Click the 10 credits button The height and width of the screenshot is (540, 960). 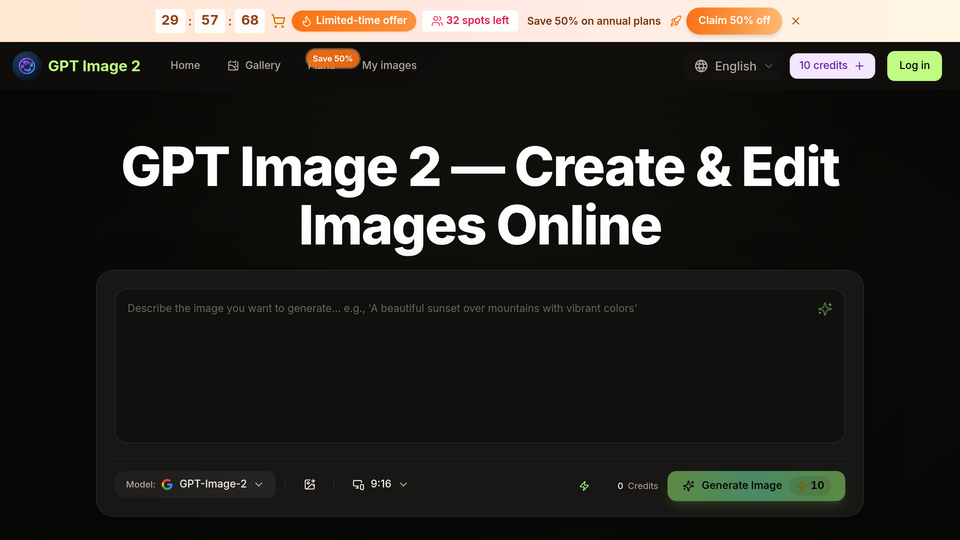coord(832,66)
